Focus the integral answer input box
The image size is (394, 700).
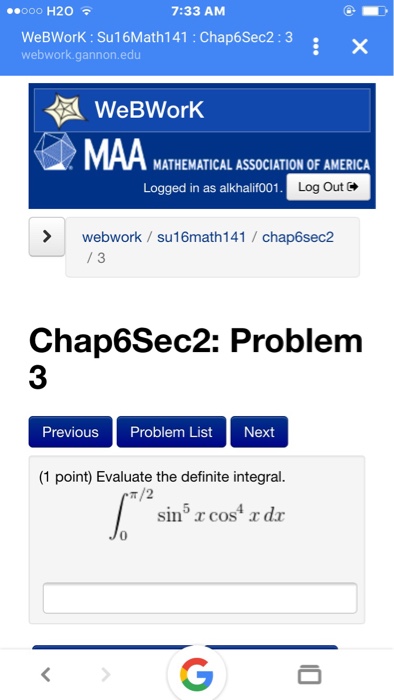pos(200,598)
